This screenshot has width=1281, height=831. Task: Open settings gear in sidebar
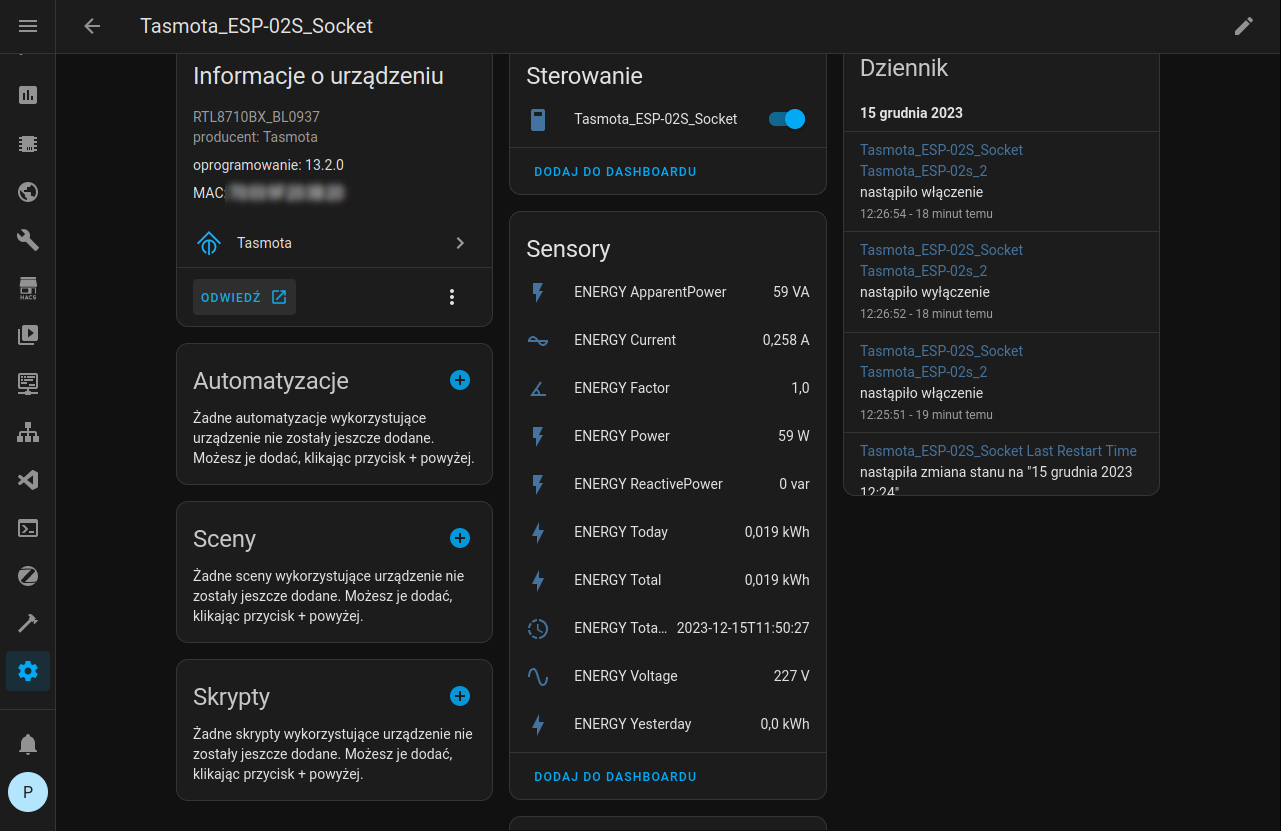pos(28,671)
